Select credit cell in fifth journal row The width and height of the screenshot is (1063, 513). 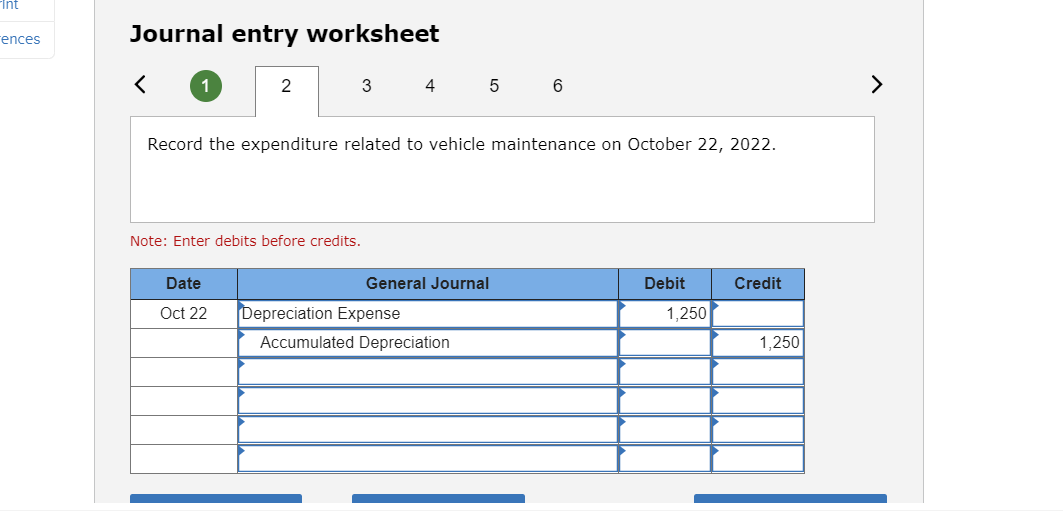point(758,430)
